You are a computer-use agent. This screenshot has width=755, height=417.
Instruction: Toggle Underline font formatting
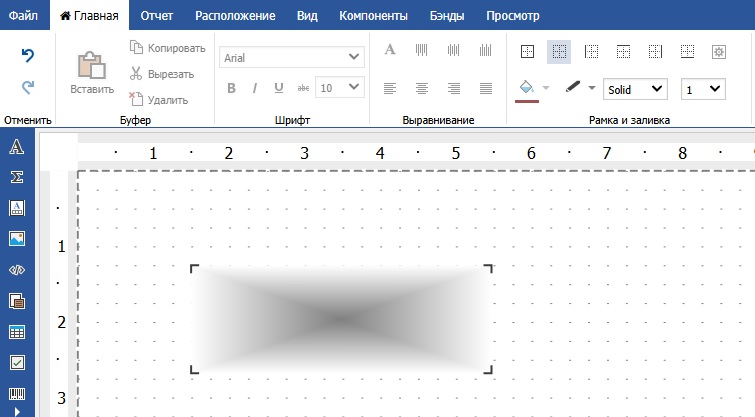pyautogui.click(x=279, y=88)
